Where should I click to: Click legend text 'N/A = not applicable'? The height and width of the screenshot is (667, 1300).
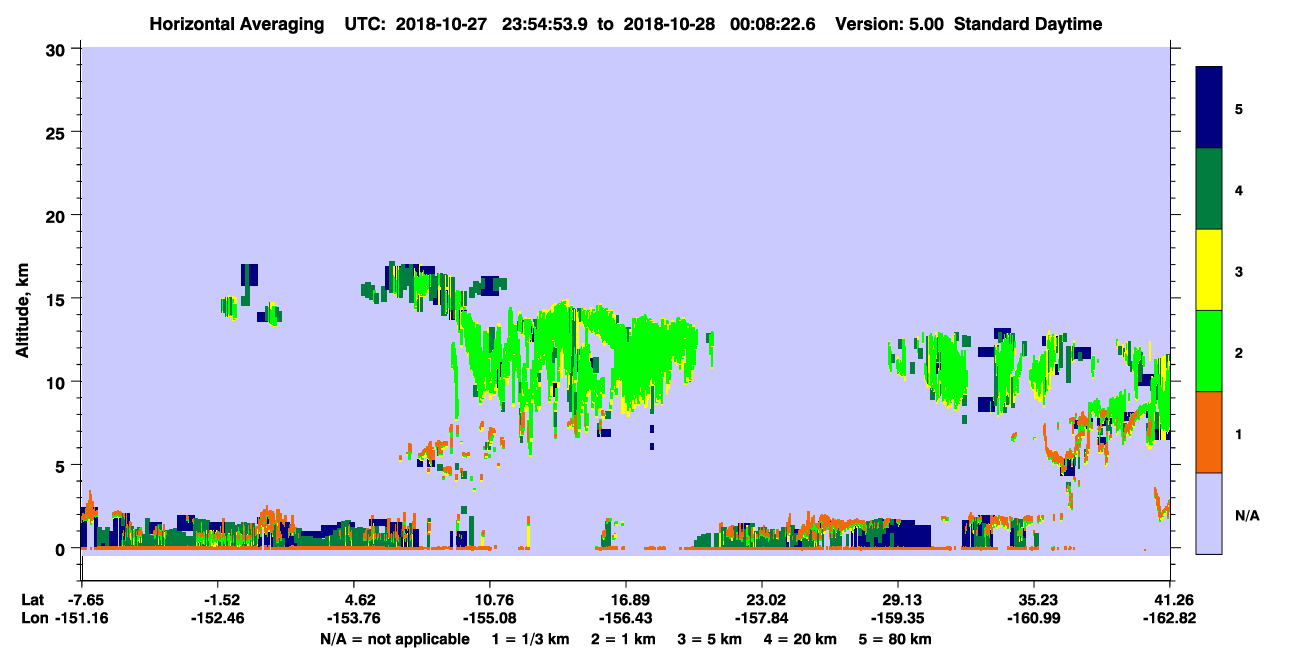pyautogui.click(x=394, y=639)
